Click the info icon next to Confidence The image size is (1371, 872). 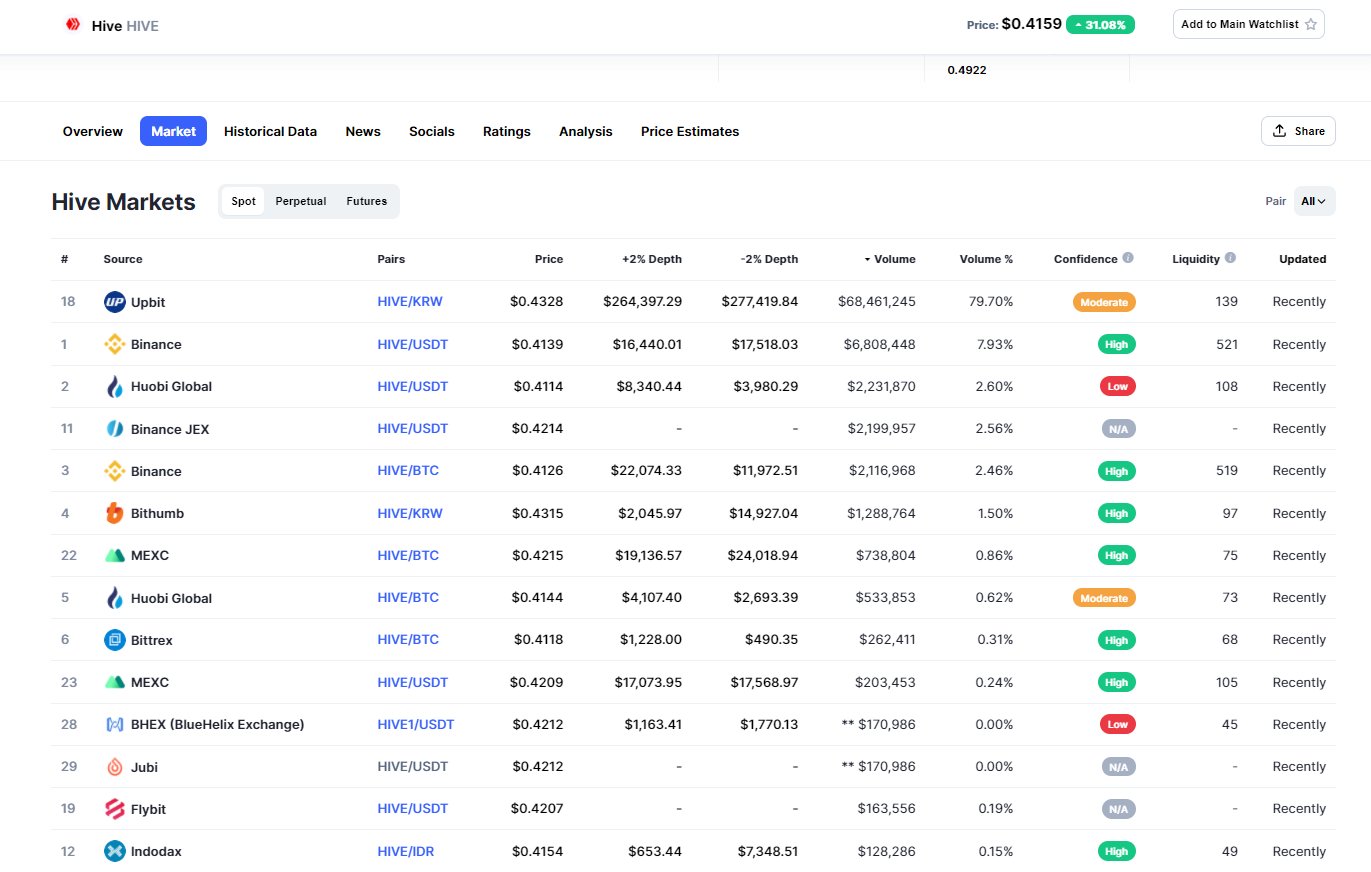[x=1128, y=258]
